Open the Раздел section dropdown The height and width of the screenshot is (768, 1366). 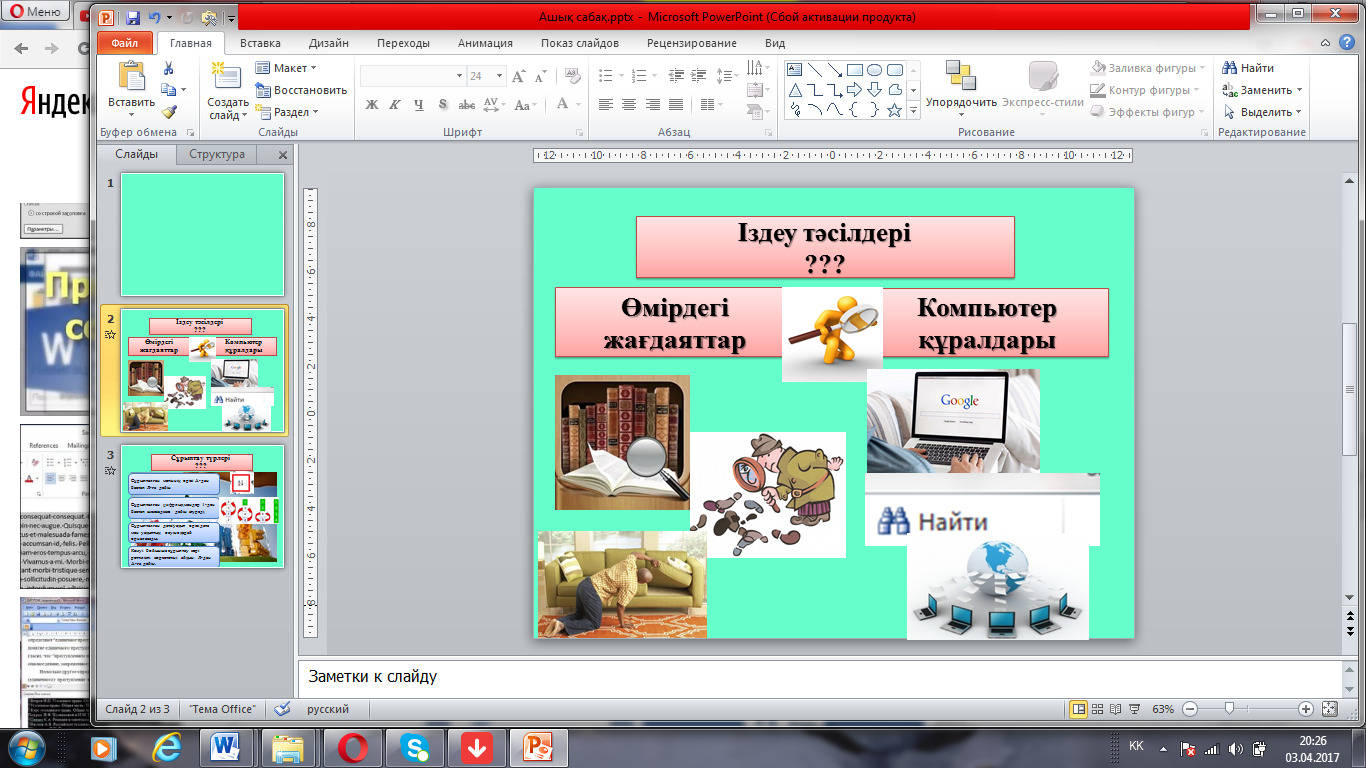point(287,112)
